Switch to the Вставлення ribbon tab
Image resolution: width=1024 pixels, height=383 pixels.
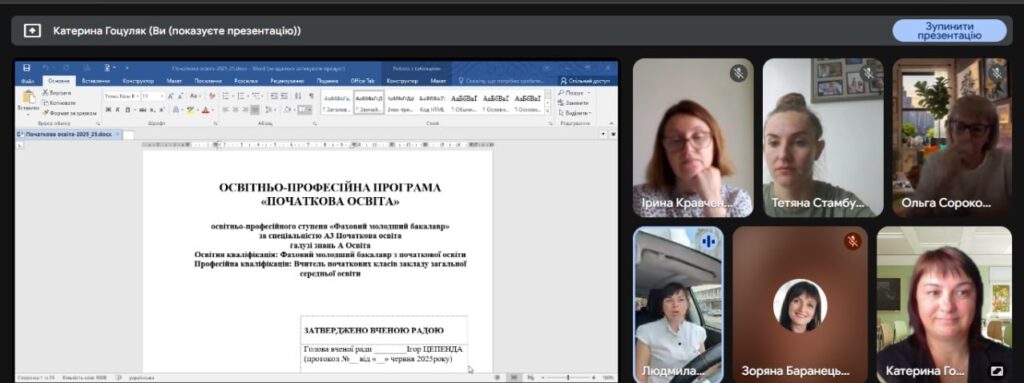(x=96, y=81)
